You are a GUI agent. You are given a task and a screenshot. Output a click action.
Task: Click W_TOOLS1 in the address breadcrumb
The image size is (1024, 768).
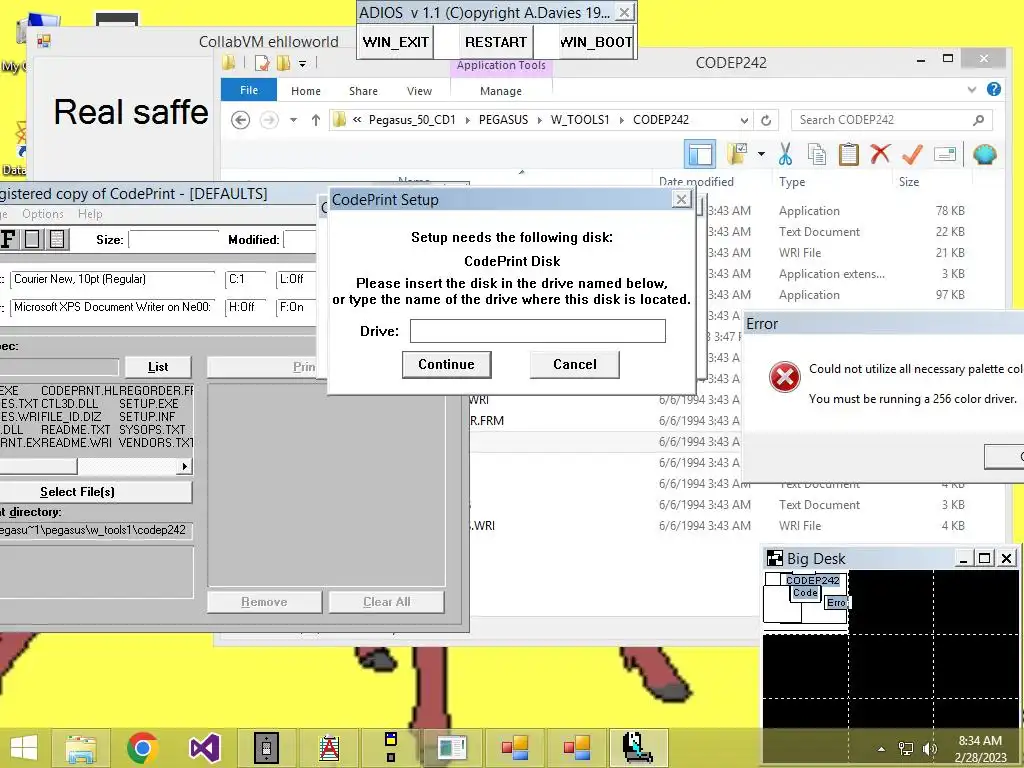(x=580, y=120)
